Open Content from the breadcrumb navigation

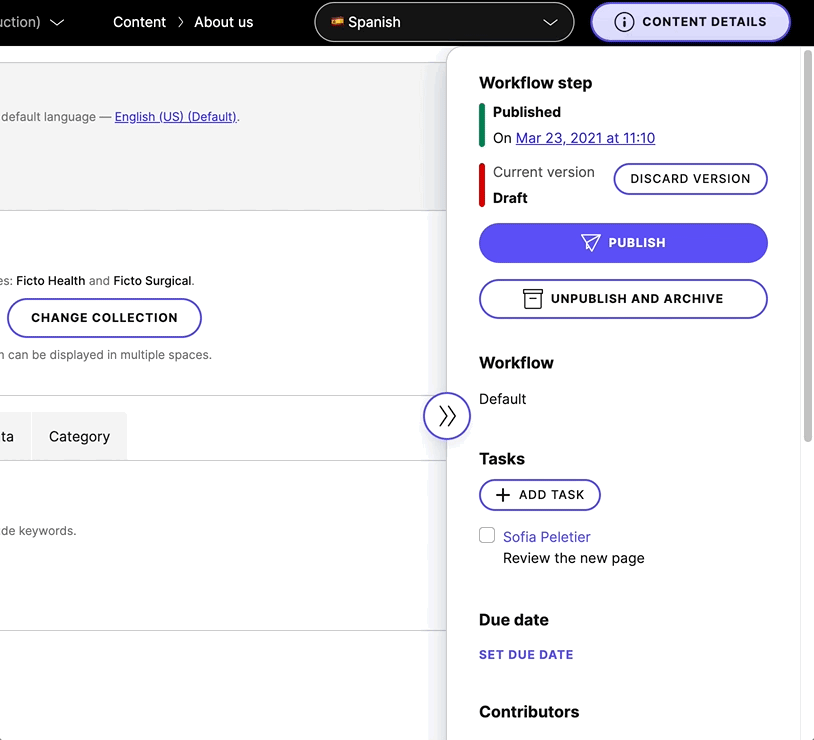click(139, 22)
